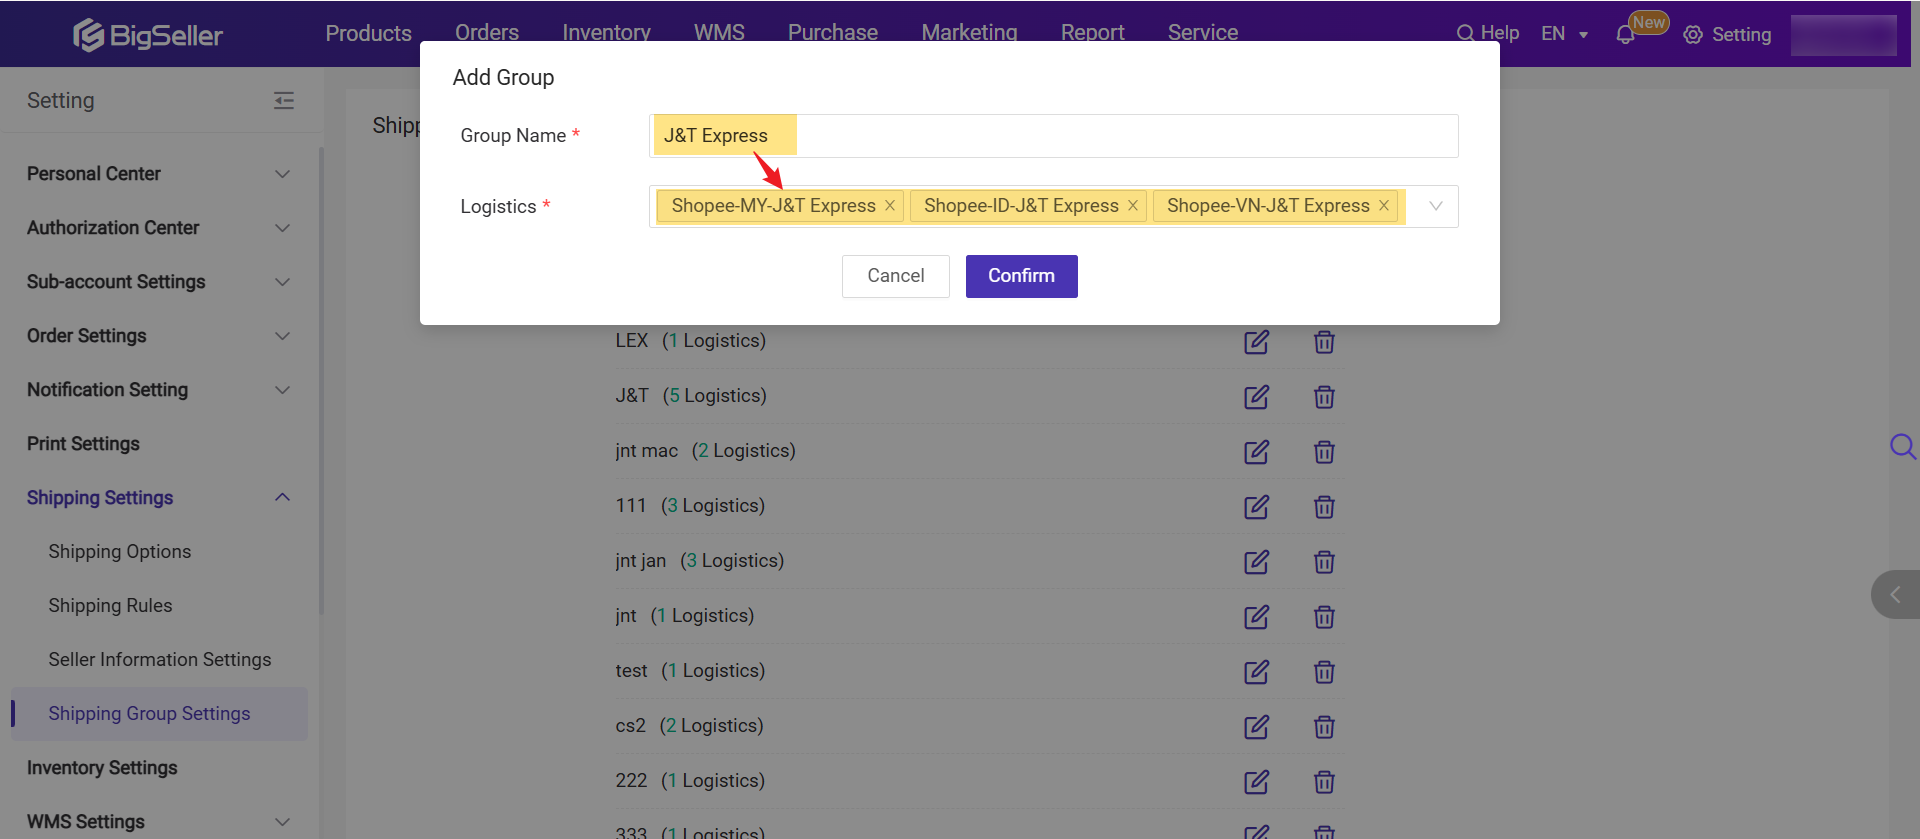
Task: Expand Notification Setting section
Action: point(283,390)
